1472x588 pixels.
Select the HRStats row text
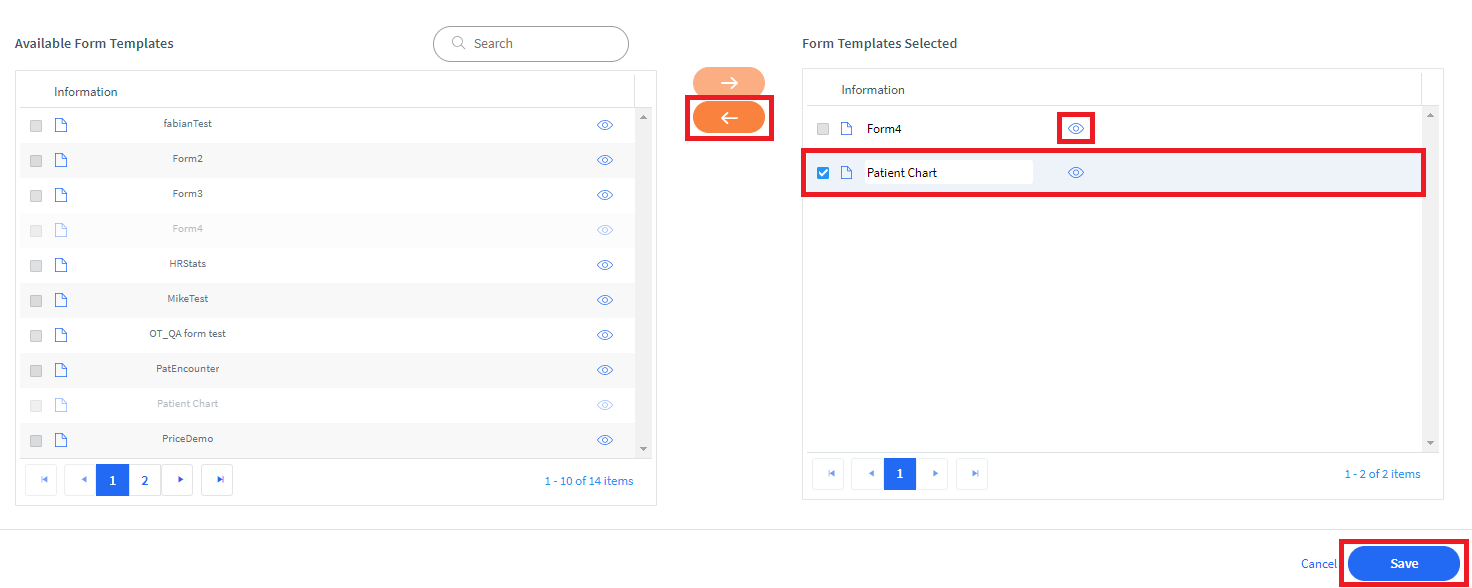tap(188, 264)
